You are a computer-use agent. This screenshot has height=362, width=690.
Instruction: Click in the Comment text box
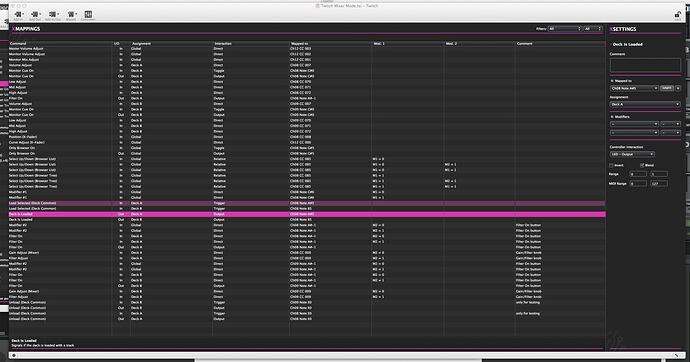coord(645,65)
